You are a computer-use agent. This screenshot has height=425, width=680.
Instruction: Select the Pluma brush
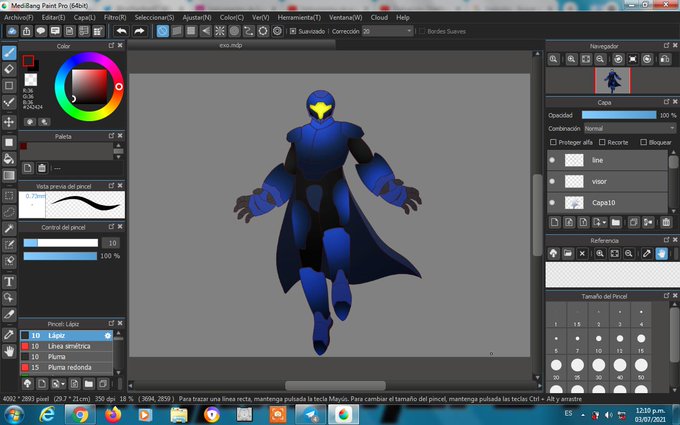coord(66,356)
